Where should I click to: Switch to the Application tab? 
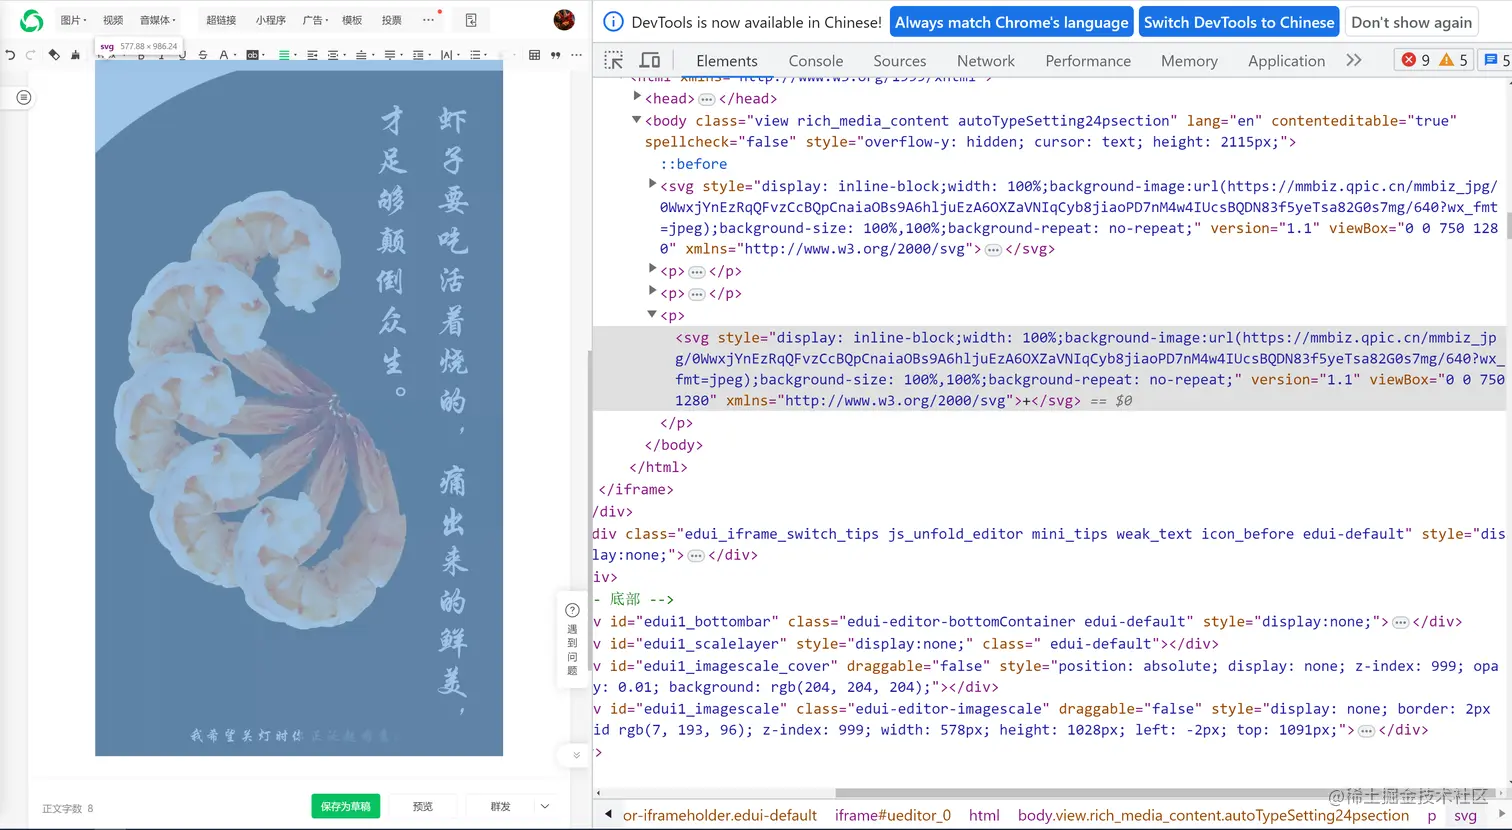click(1286, 61)
